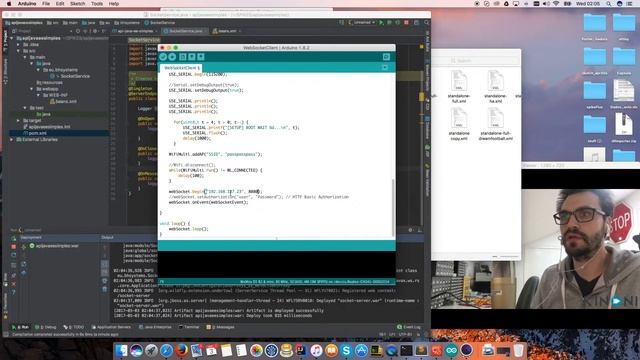640x360 pixels.
Task: Click Upload arrow button in Arduino toolbar
Action: tap(172, 57)
